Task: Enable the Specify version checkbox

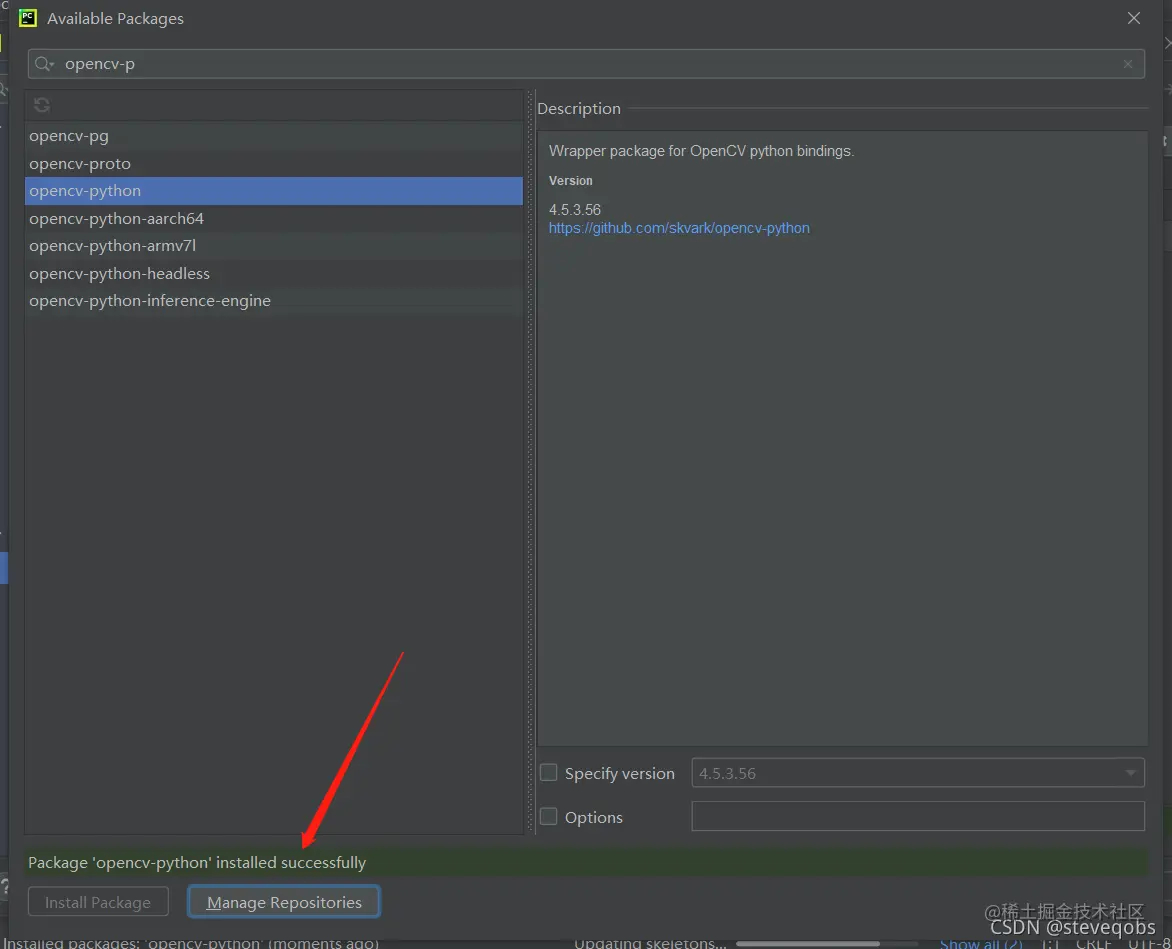Action: click(549, 773)
